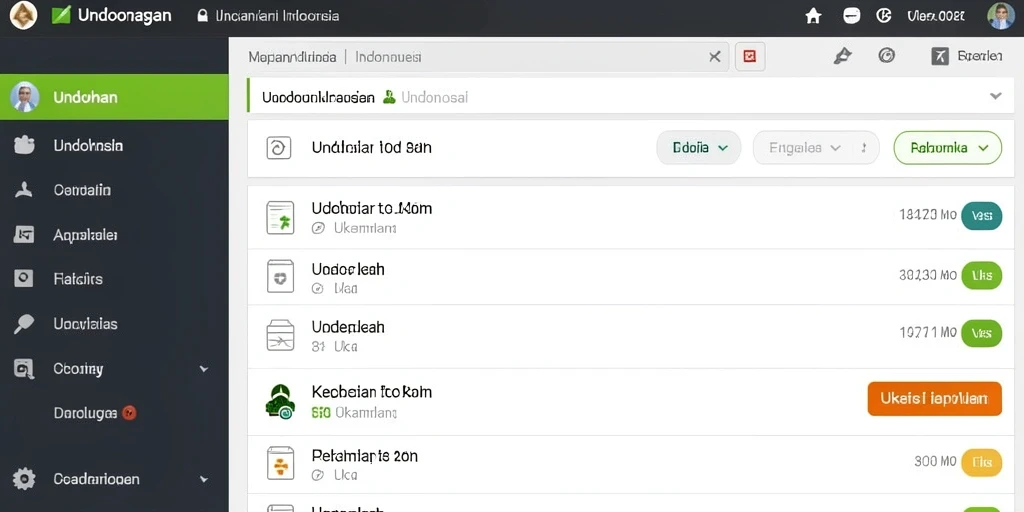Click the circular refresh icon in toolbar
Viewport: 1024px width, 512px height.
[x=886, y=56]
